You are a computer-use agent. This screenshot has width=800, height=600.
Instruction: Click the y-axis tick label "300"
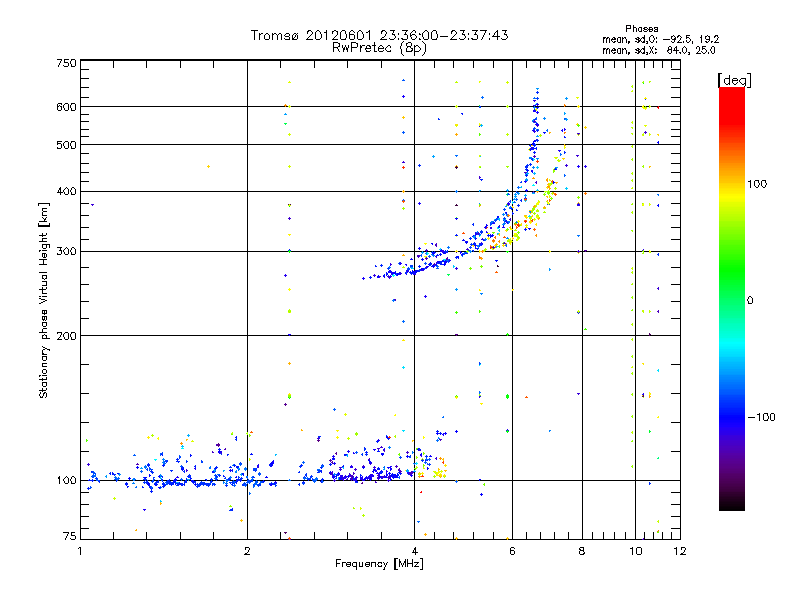click(x=66, y=251)
